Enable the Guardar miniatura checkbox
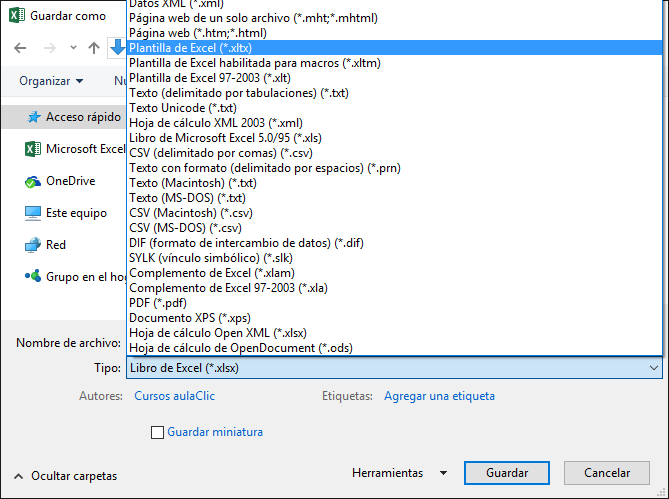The height and width of the screenshot is (499, 669). tap(156, 432)
